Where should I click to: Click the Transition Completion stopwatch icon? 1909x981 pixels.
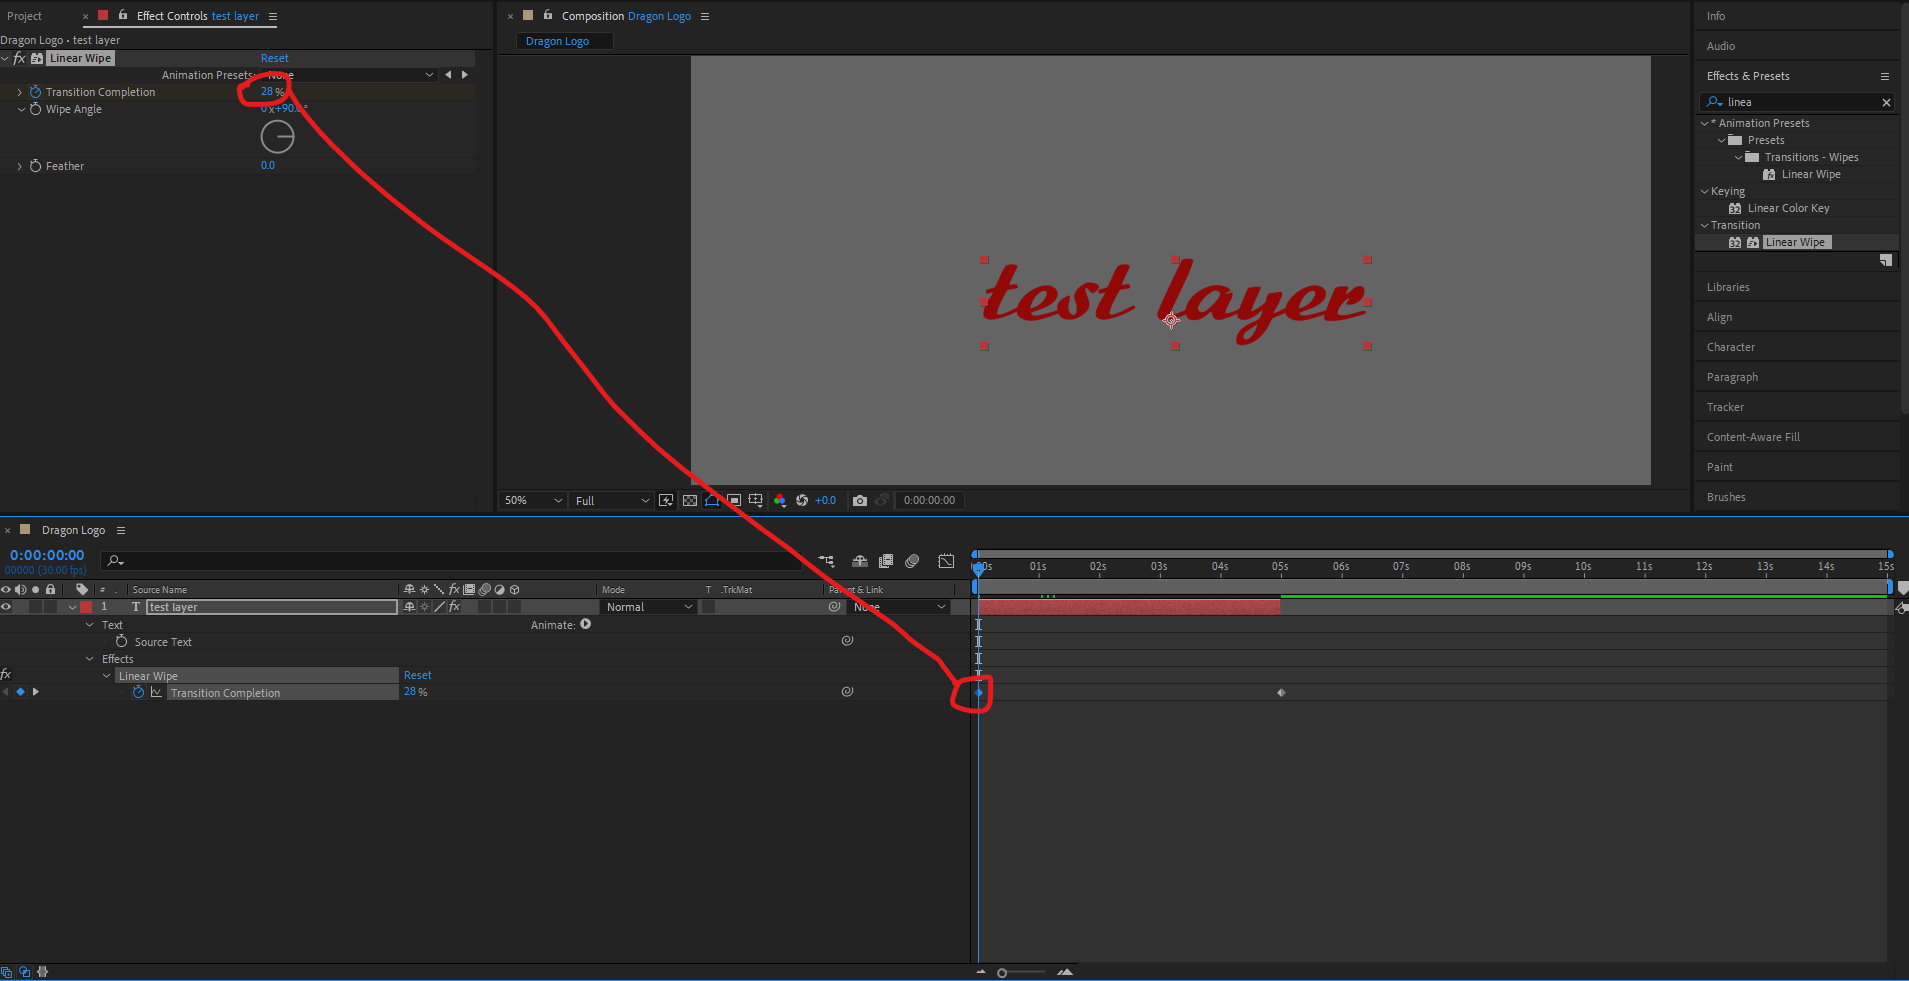tap(34, 91)
